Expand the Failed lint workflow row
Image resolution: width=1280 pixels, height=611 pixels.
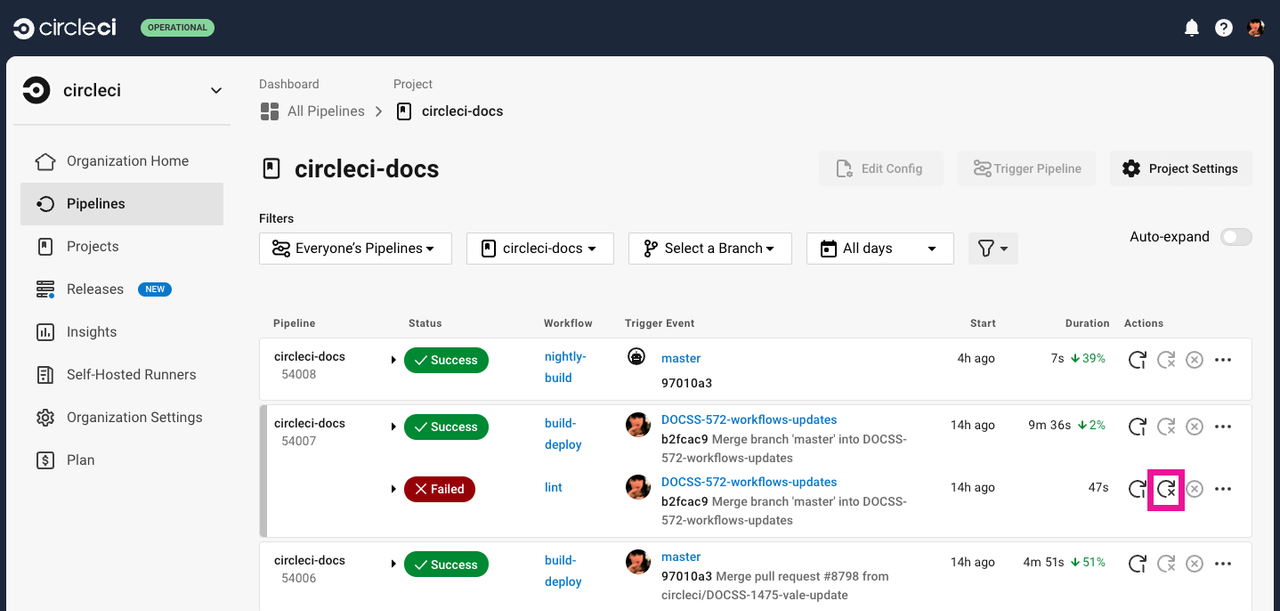point(394,490)
